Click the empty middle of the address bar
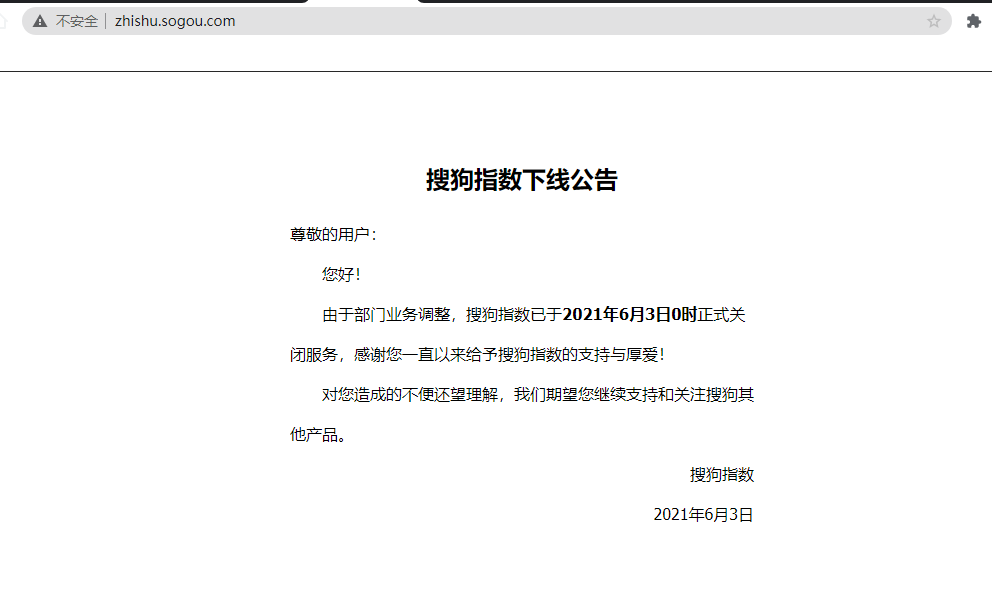Screen dimensions: 992x609 pyautogui.click(x=580, y=21)
